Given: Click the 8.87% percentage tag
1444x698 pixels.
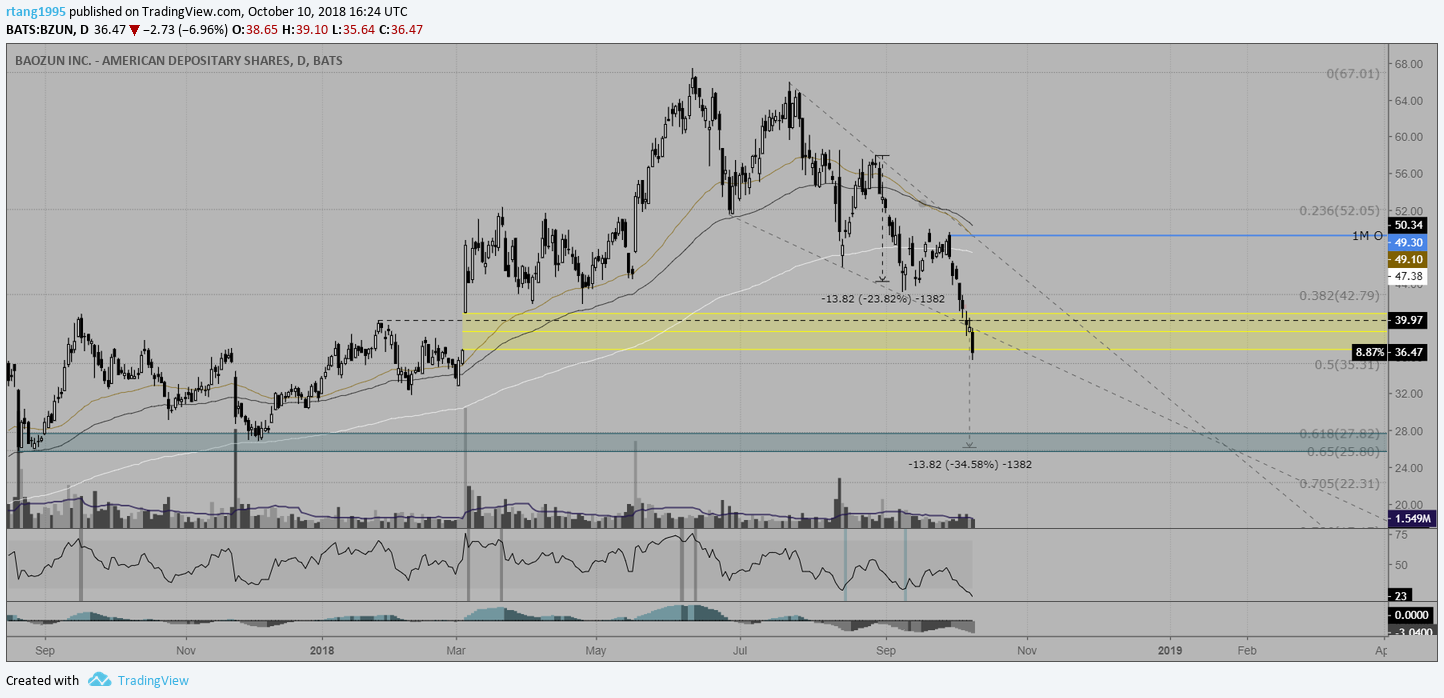Looking at the screenshot, I should tap(1369, 352).
